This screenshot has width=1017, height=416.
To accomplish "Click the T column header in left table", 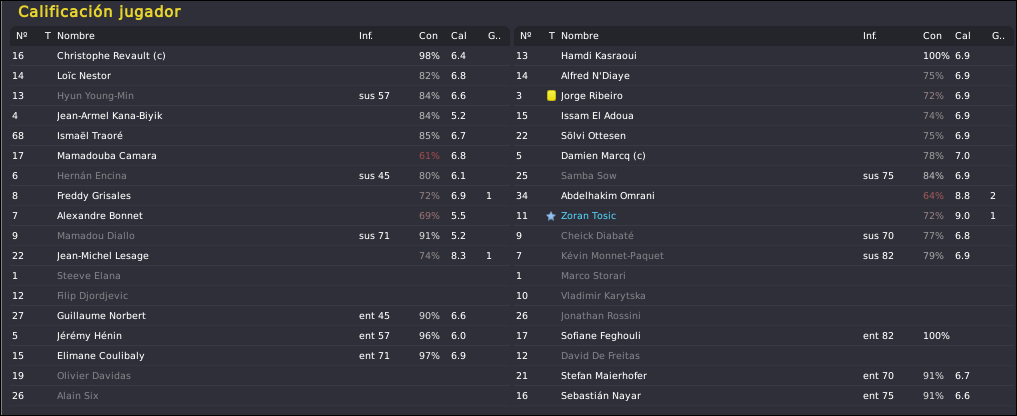I will click(47, 36).
